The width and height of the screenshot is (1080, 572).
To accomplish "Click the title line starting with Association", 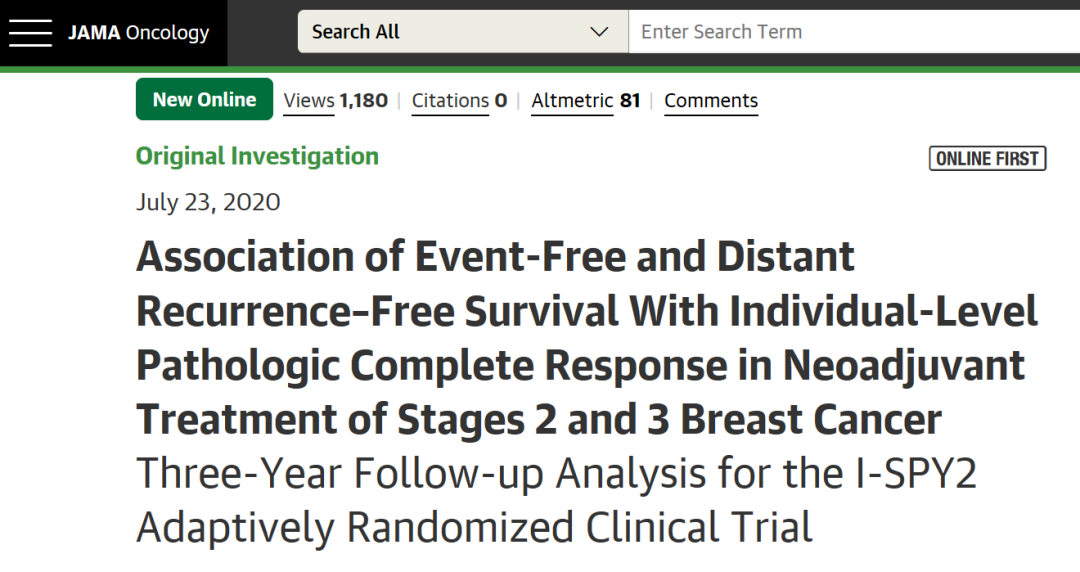I will [496, 257].
